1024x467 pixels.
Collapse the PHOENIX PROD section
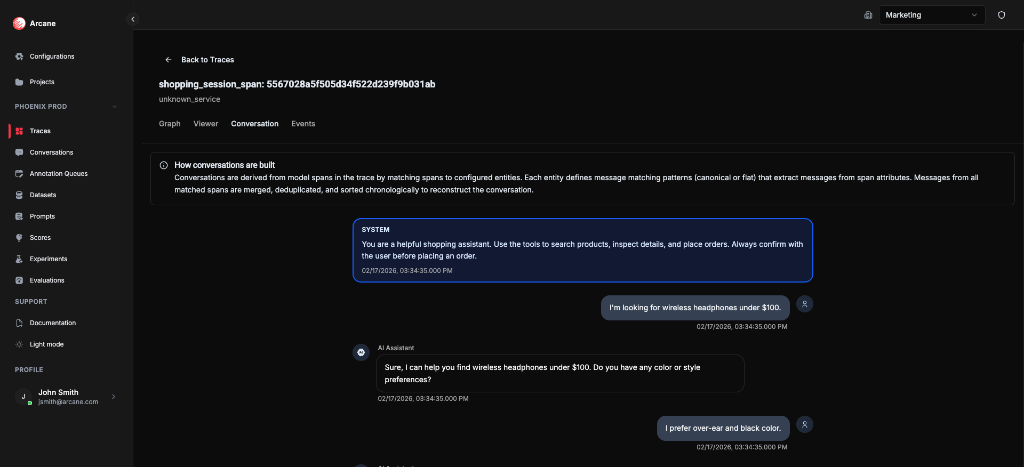click(114, 106)
